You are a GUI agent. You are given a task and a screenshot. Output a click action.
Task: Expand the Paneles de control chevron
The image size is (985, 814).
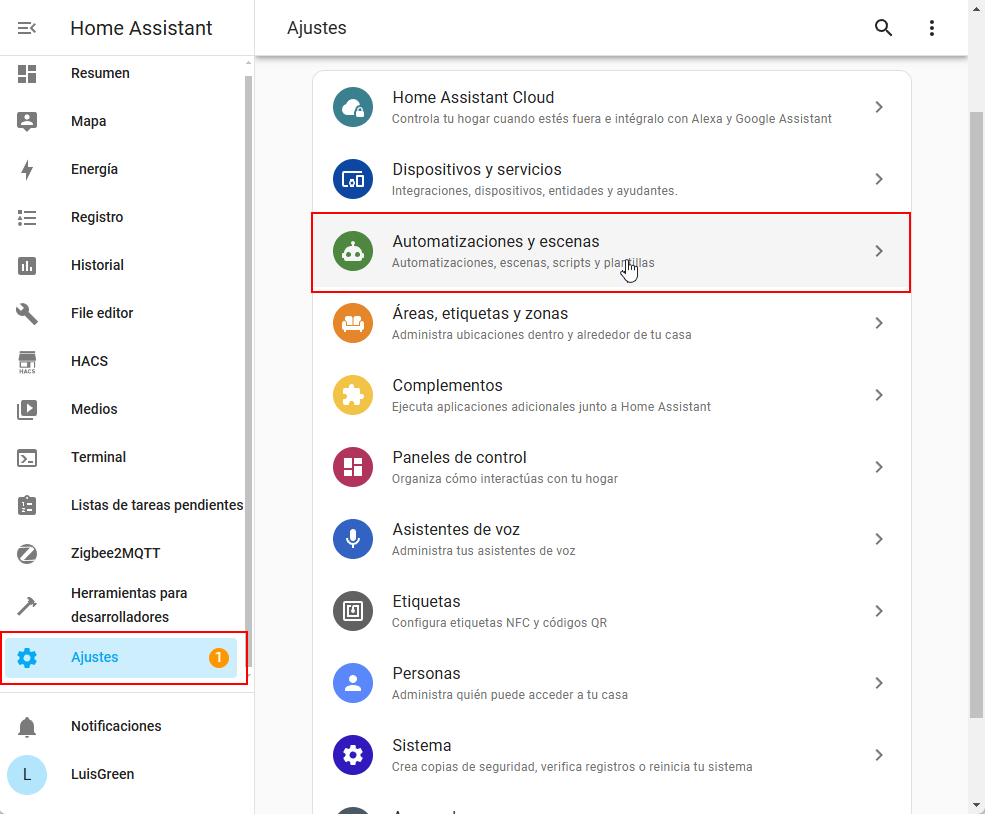pos(879,467)
